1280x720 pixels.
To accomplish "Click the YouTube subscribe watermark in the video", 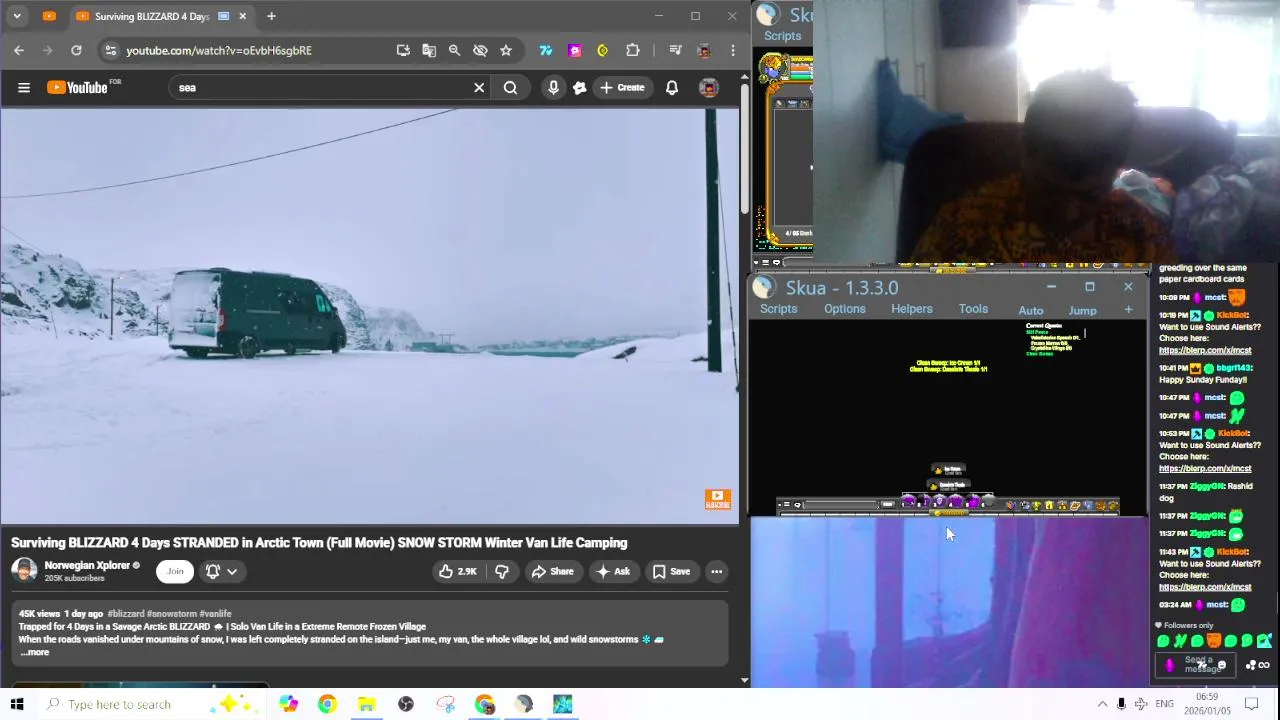I will pos(717,499).
